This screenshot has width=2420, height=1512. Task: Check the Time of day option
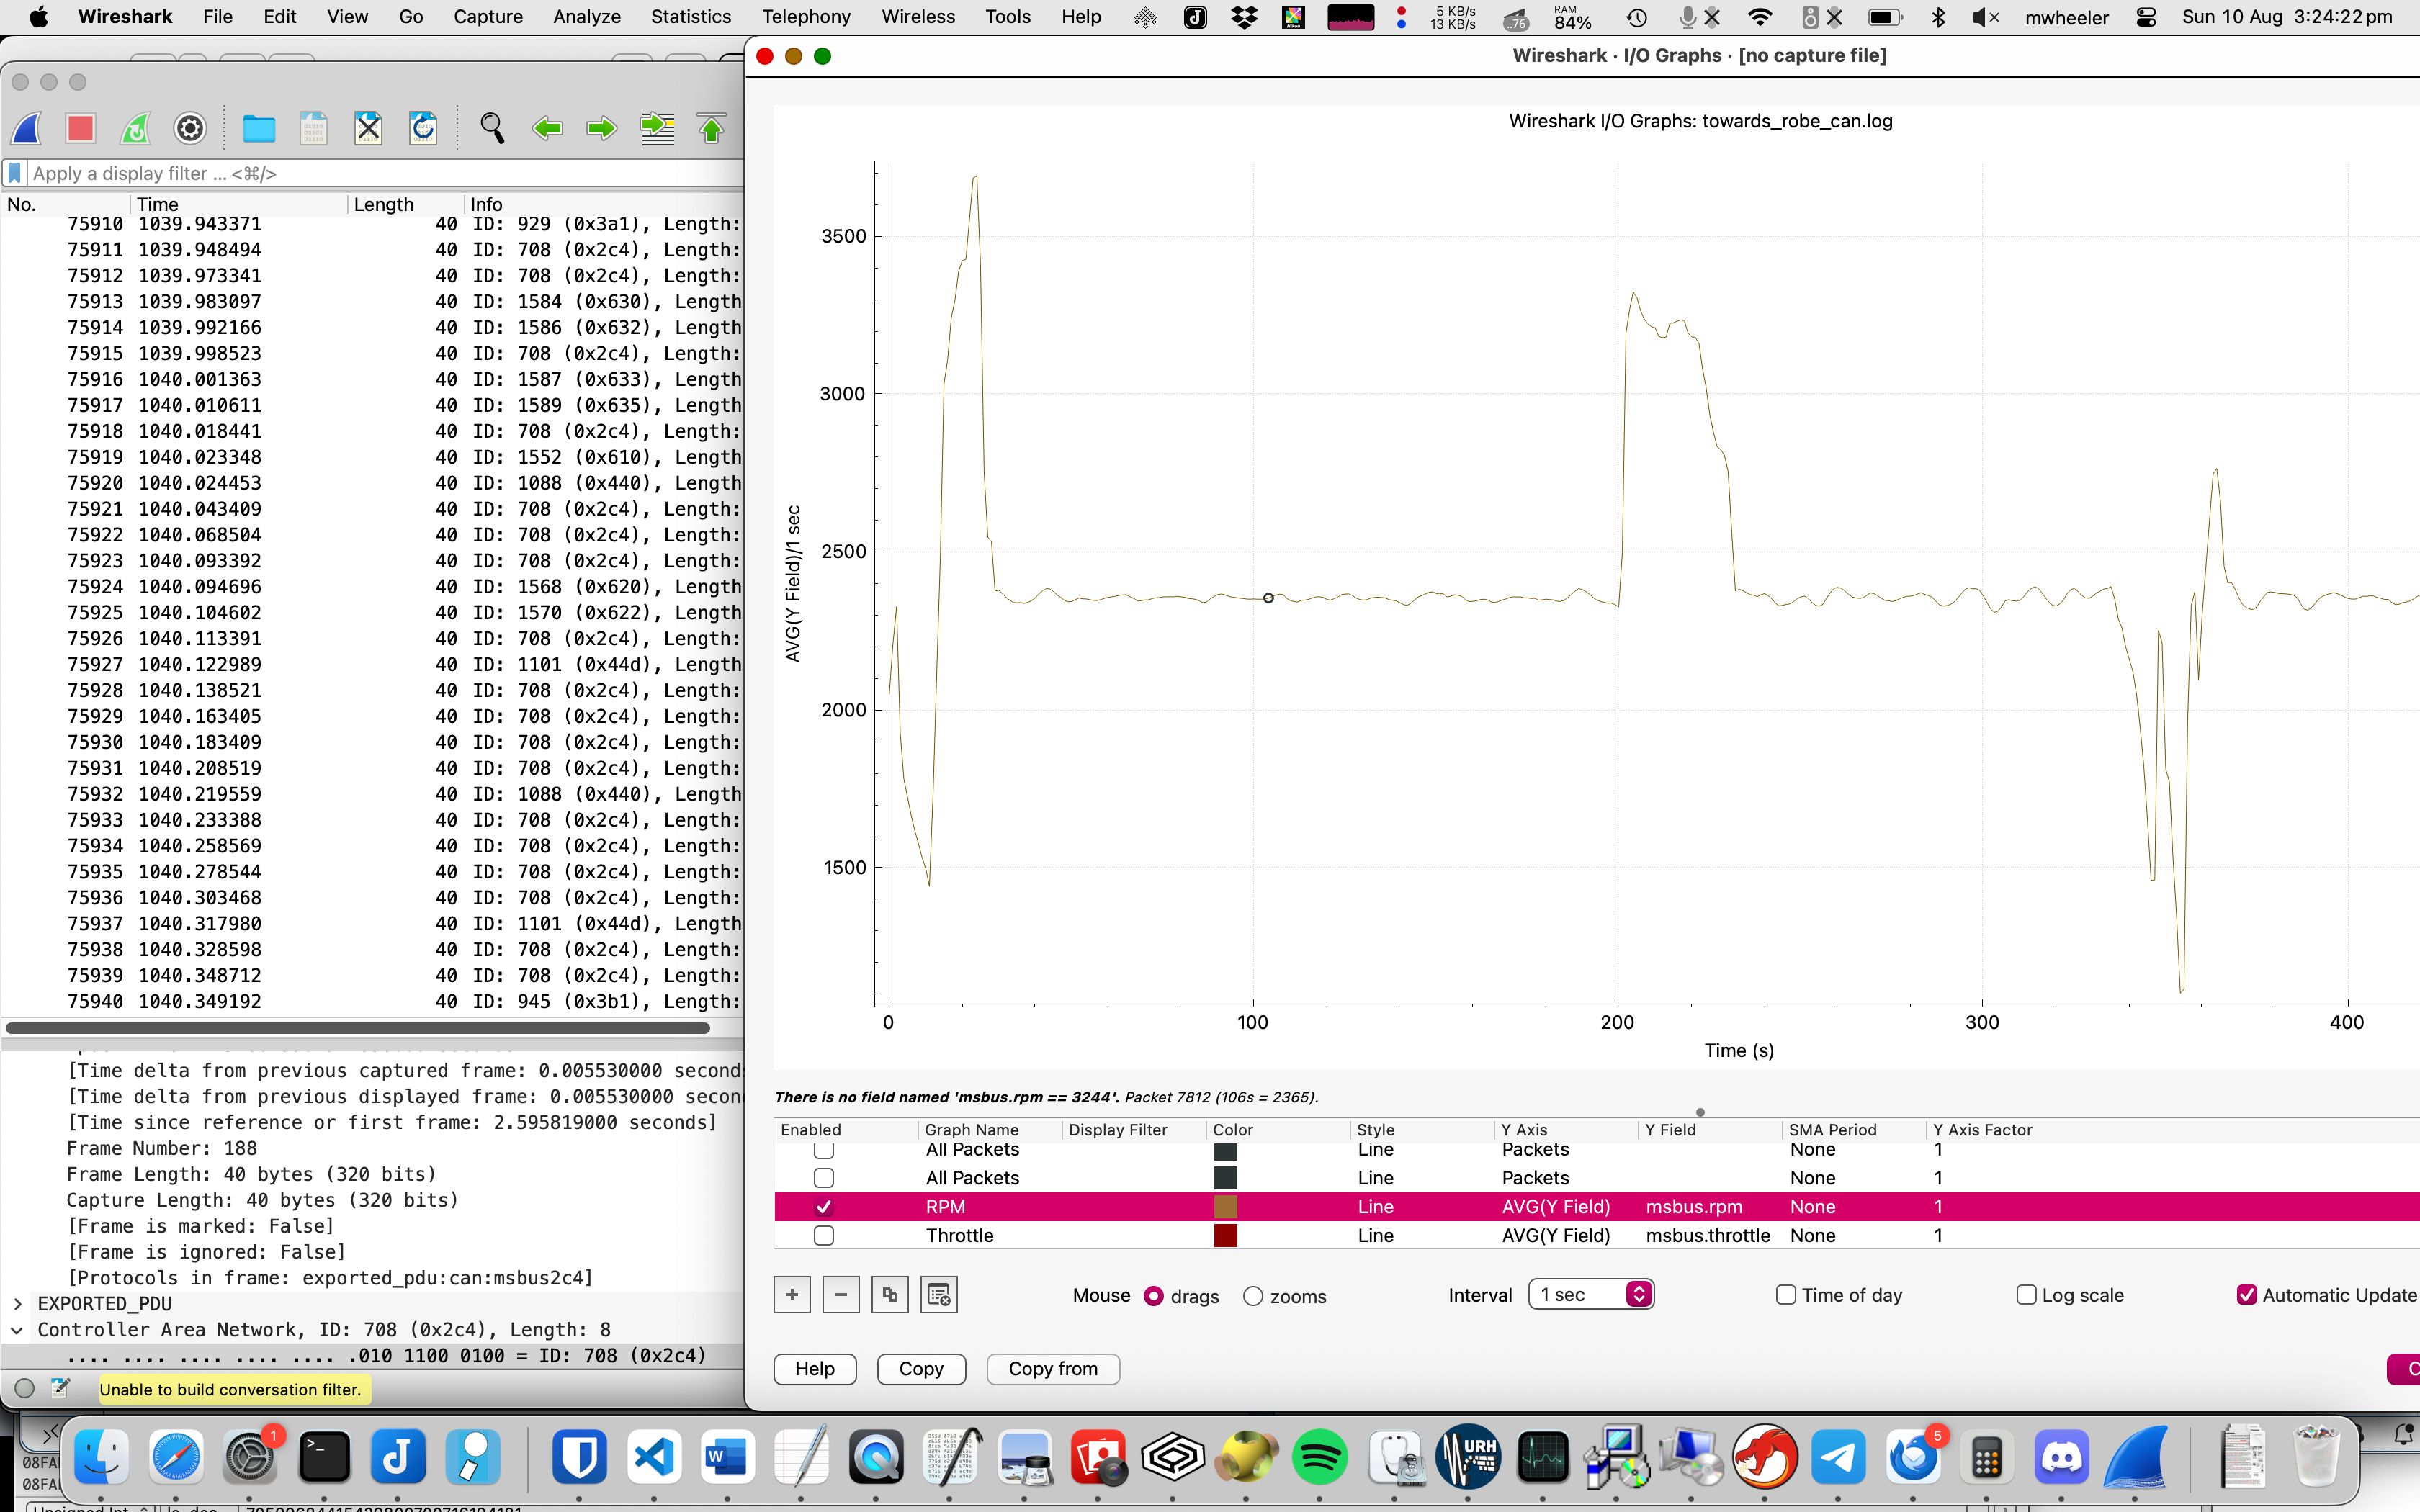[1785, 1294]
